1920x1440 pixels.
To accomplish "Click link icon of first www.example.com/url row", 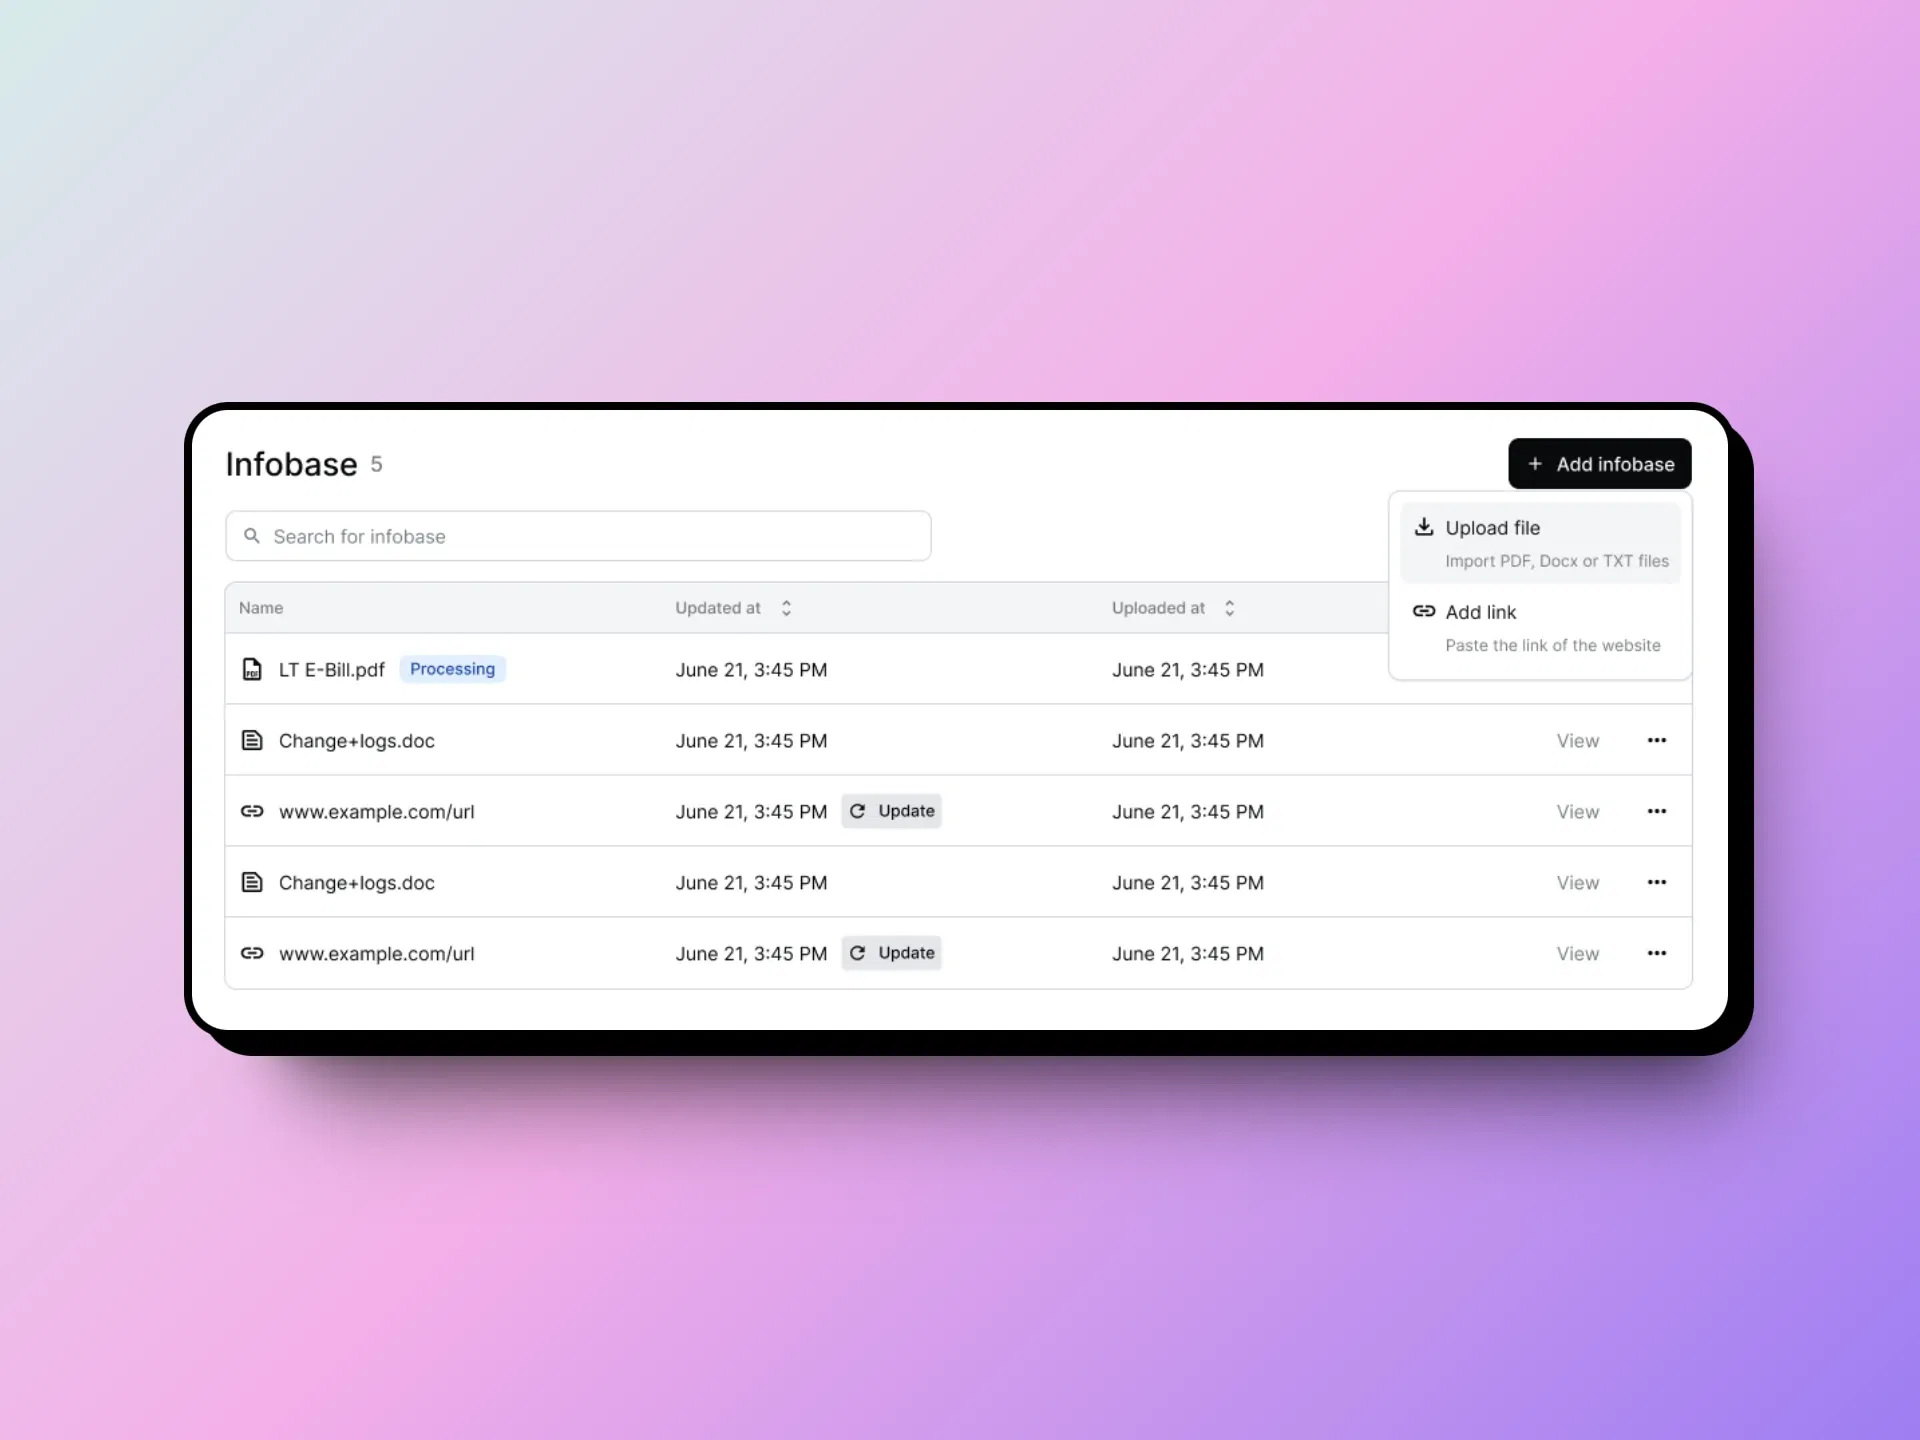I will point(252,811).
